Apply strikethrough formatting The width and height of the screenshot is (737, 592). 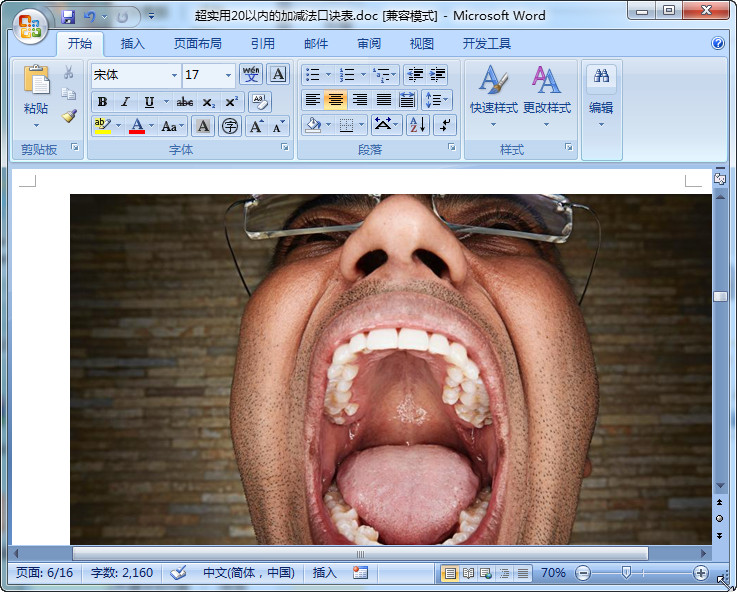coord(185,102)
